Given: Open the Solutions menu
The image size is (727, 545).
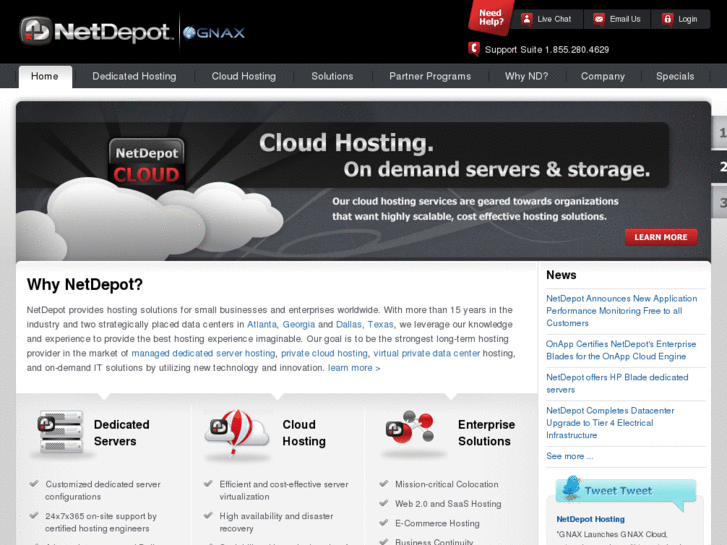Looking at the screenshot, I should click(332, 77).
